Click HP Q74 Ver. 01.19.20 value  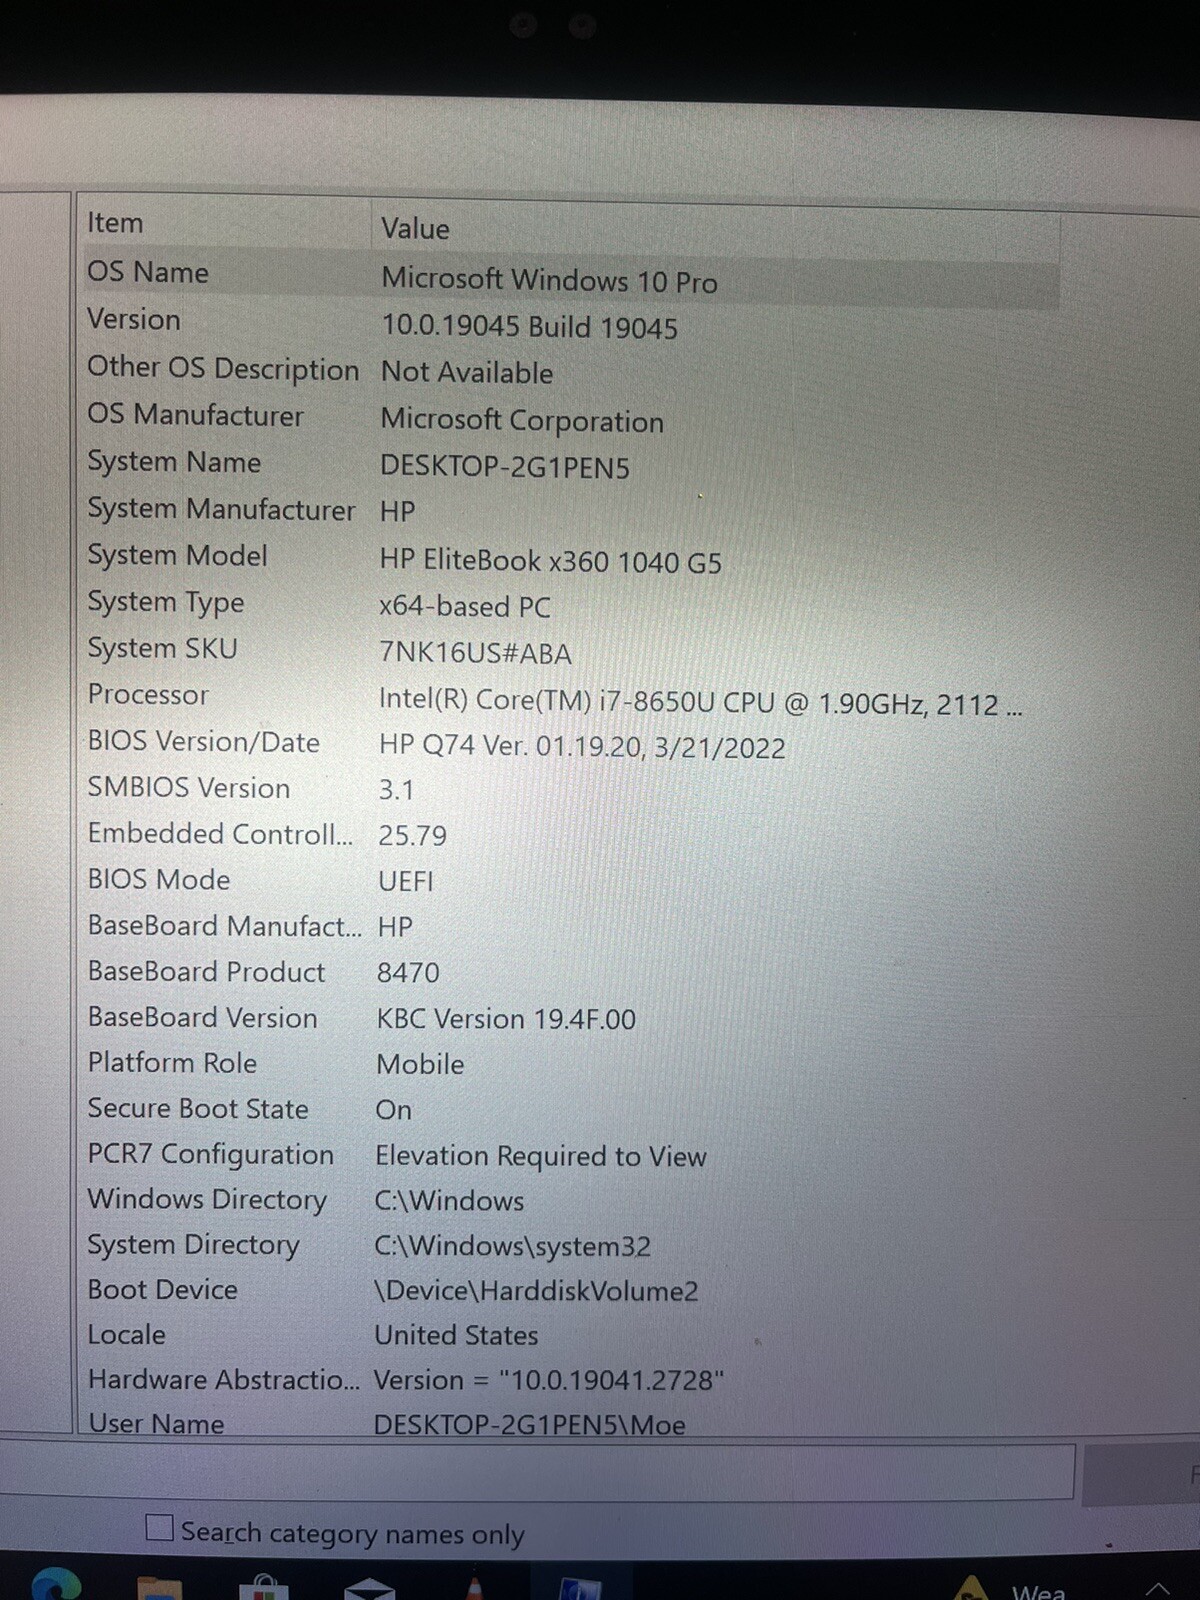[582, 748]
